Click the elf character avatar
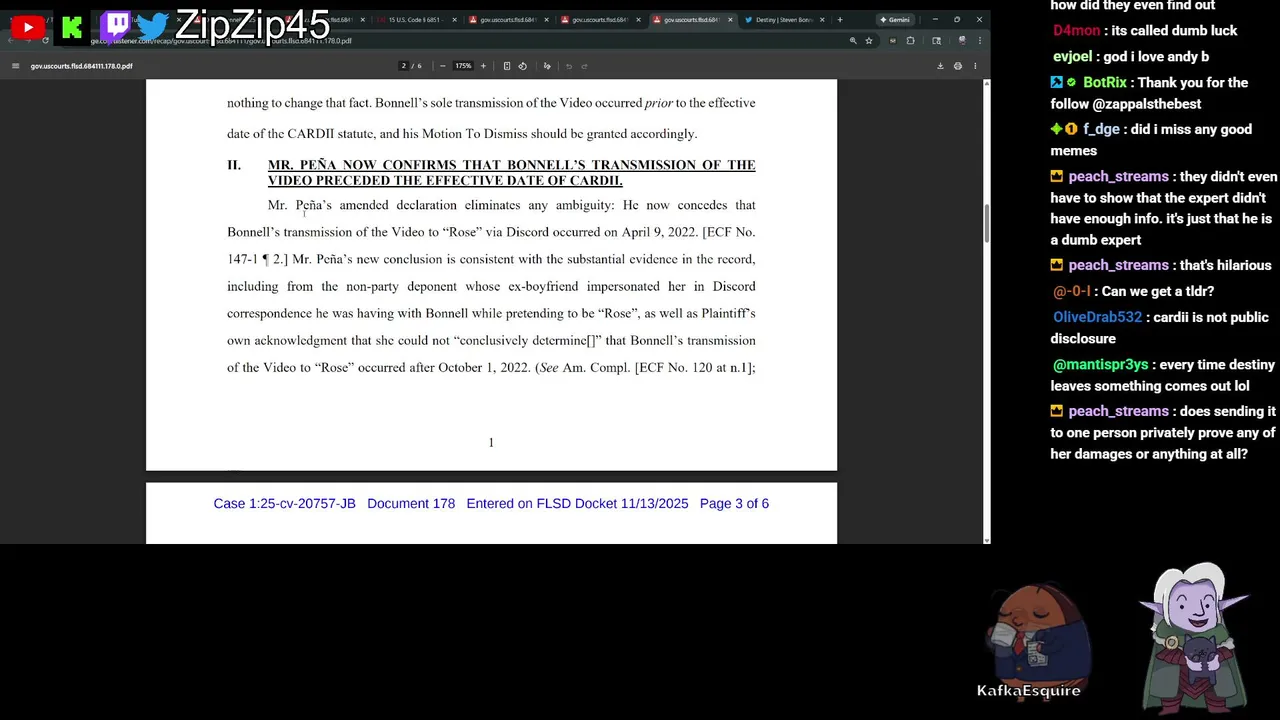Screen dimensions: 1280x720 click(1193, 635)
